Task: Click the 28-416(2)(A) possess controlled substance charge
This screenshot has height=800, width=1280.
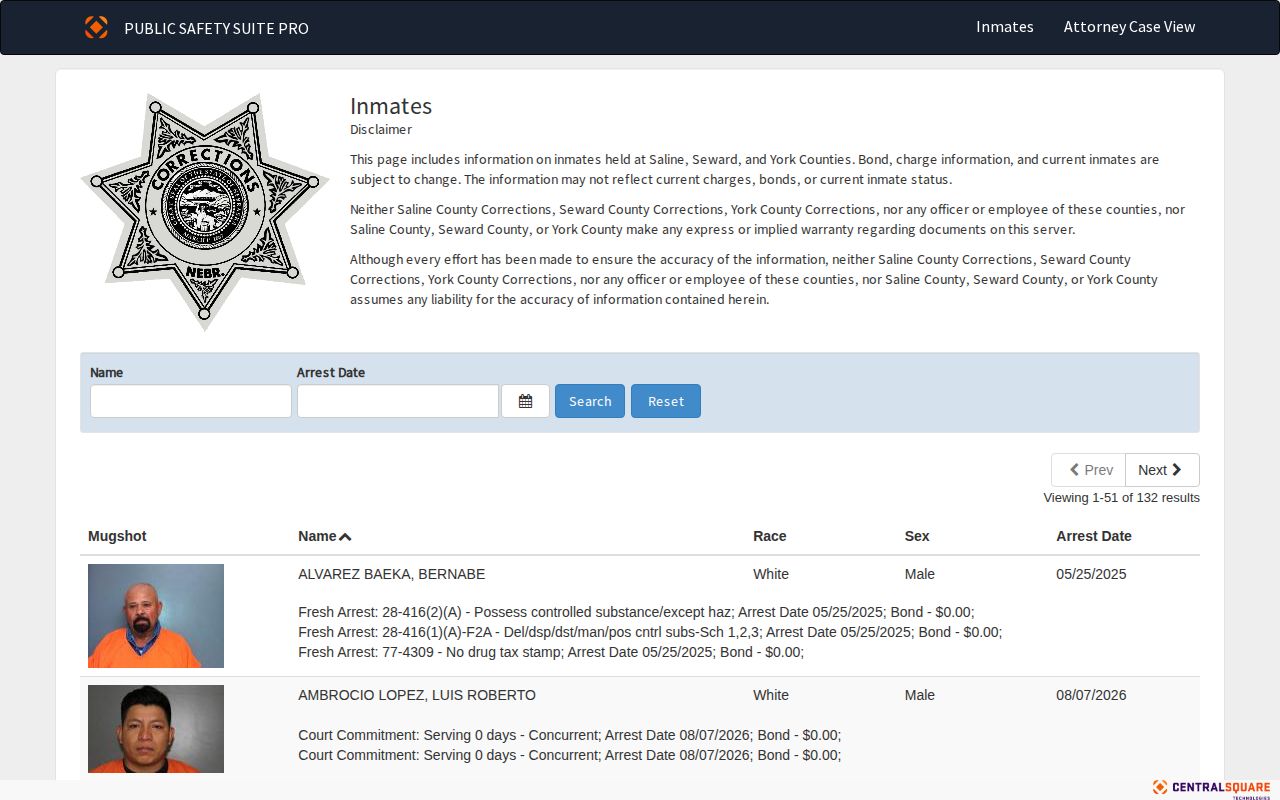Action: 636,612
